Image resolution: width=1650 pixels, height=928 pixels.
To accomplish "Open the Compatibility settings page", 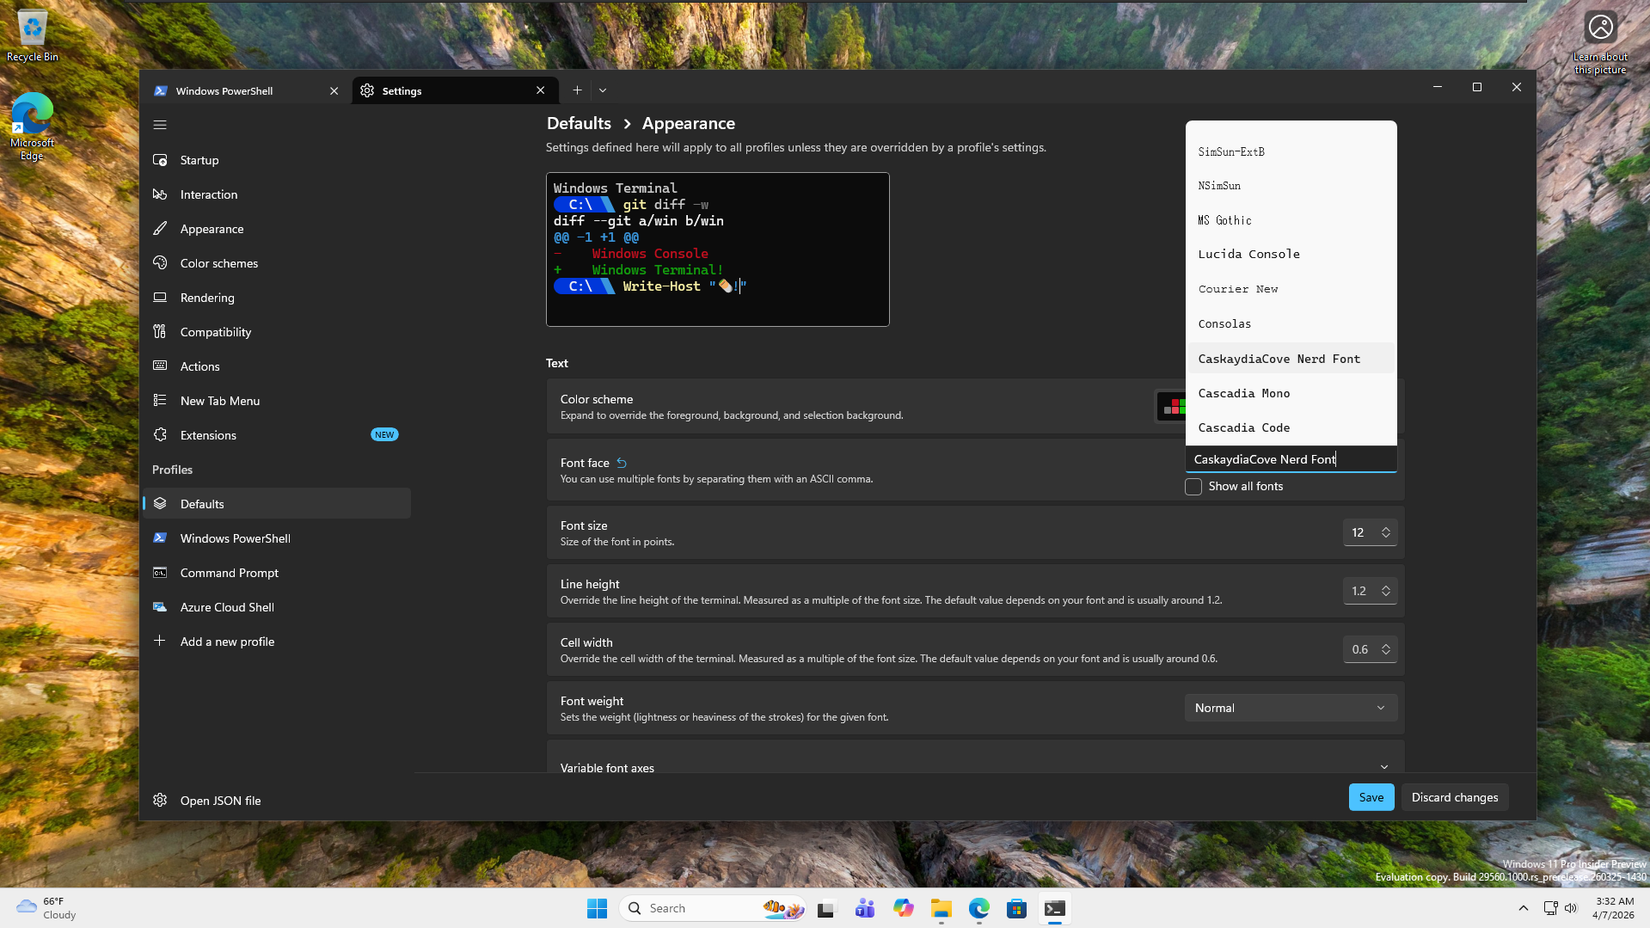I will 216,331.
